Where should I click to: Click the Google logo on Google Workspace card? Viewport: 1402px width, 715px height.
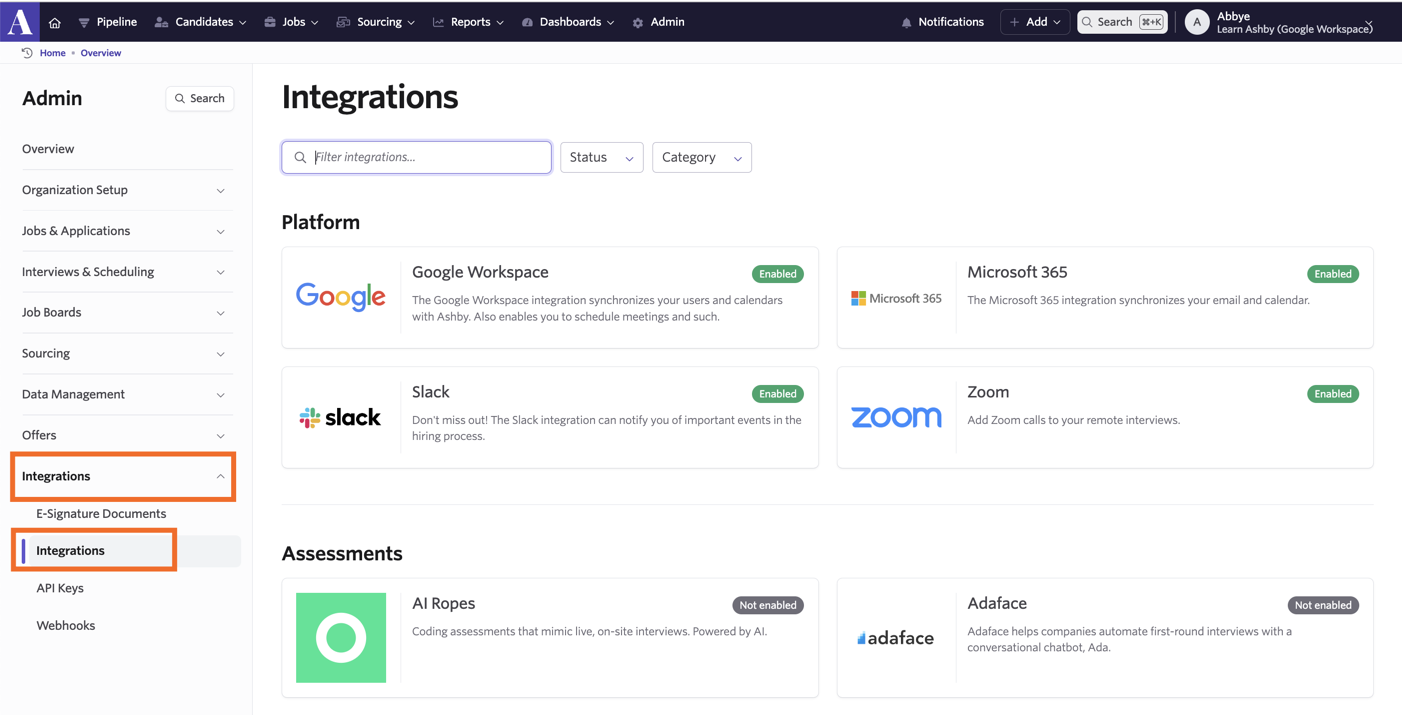pos(341,297)
